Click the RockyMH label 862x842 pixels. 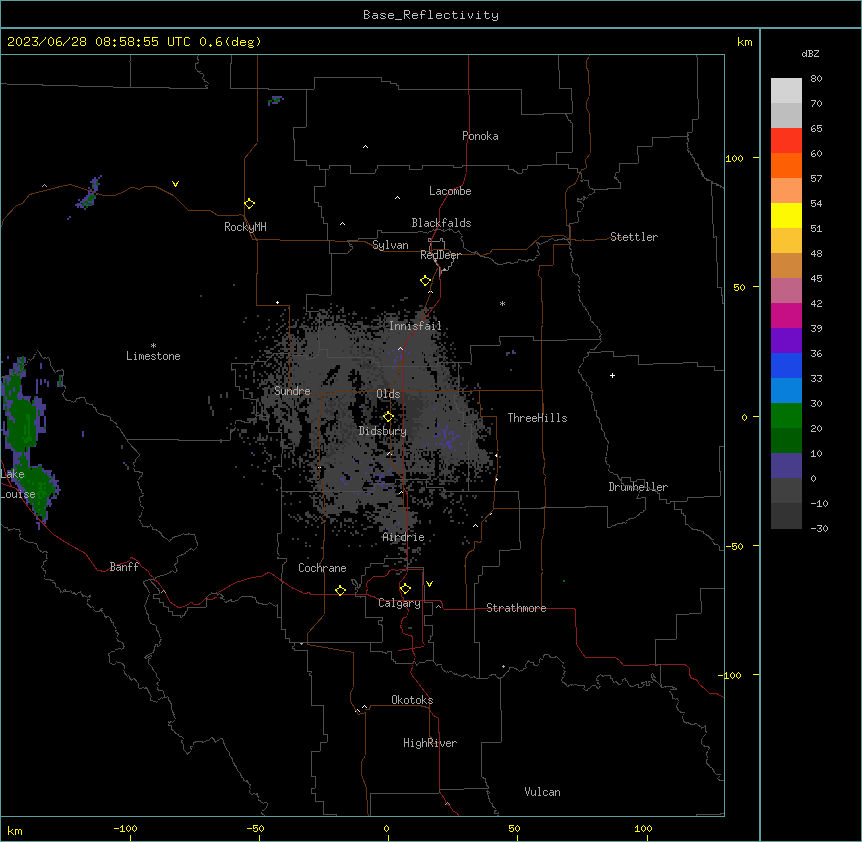click(245, 227)
